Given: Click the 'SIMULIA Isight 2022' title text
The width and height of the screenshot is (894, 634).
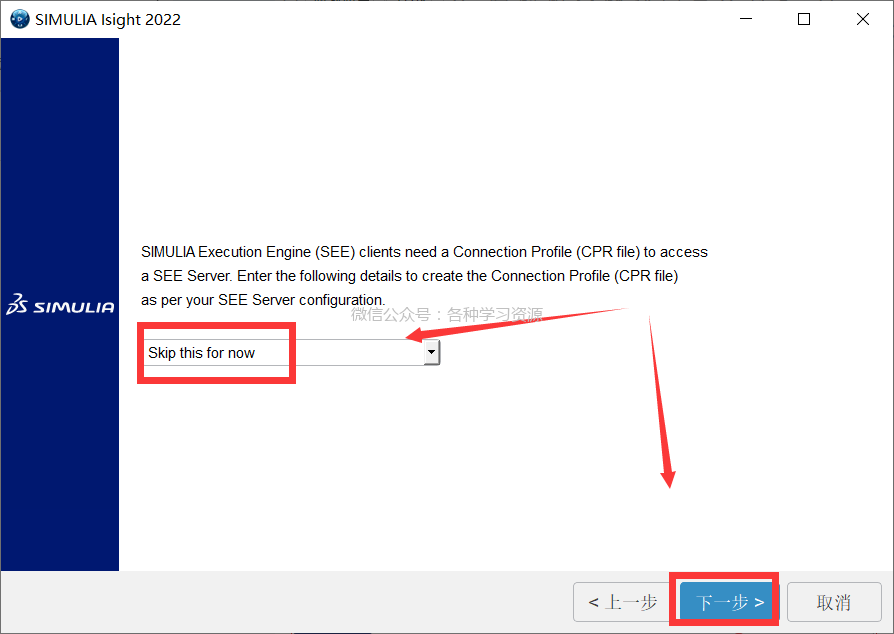Looking at the screenshot, I should coord(108,19).
